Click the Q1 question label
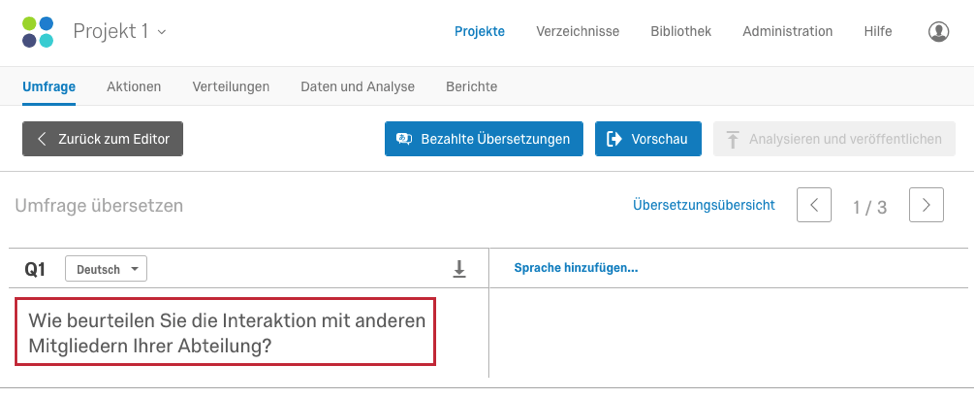Screen dimensions: 974x400 [35, 270]
